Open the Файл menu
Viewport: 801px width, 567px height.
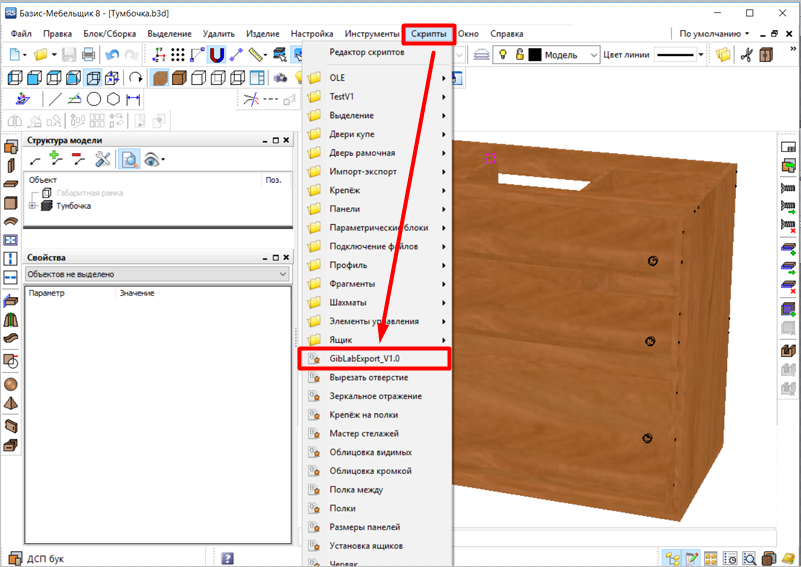click(x=21, y=34)
